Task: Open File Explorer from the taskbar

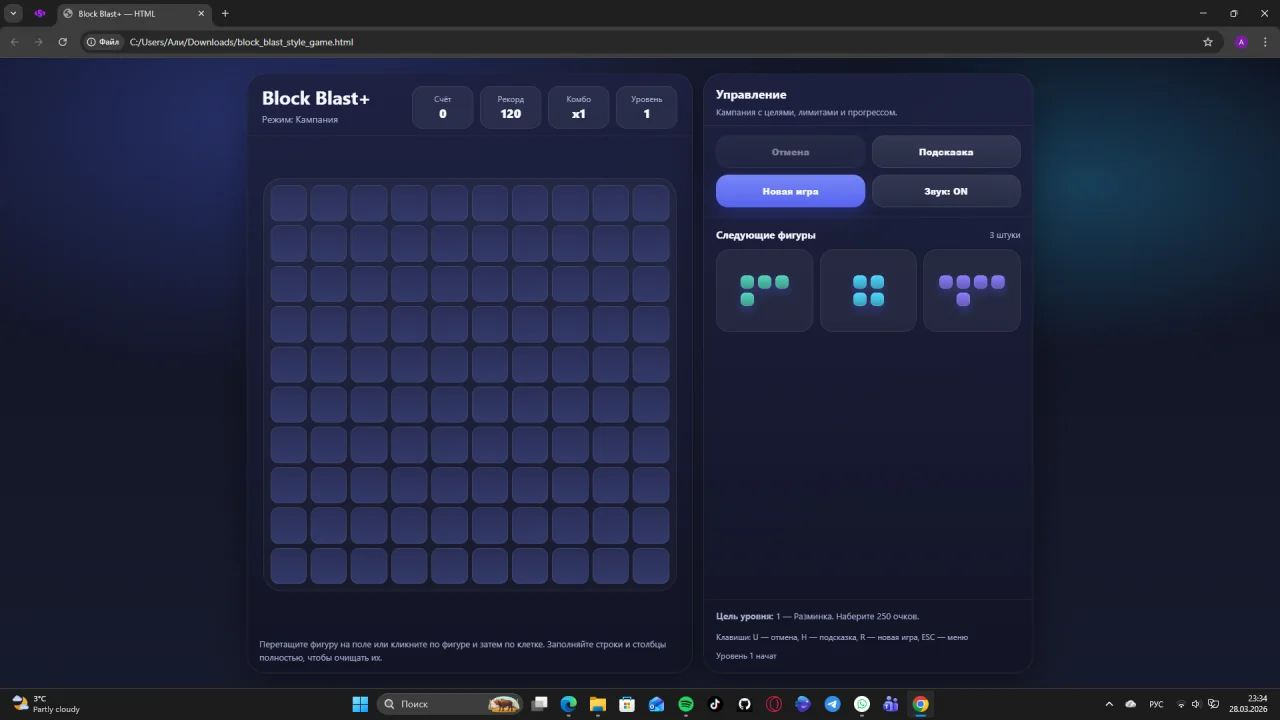Action: (598, 704)
